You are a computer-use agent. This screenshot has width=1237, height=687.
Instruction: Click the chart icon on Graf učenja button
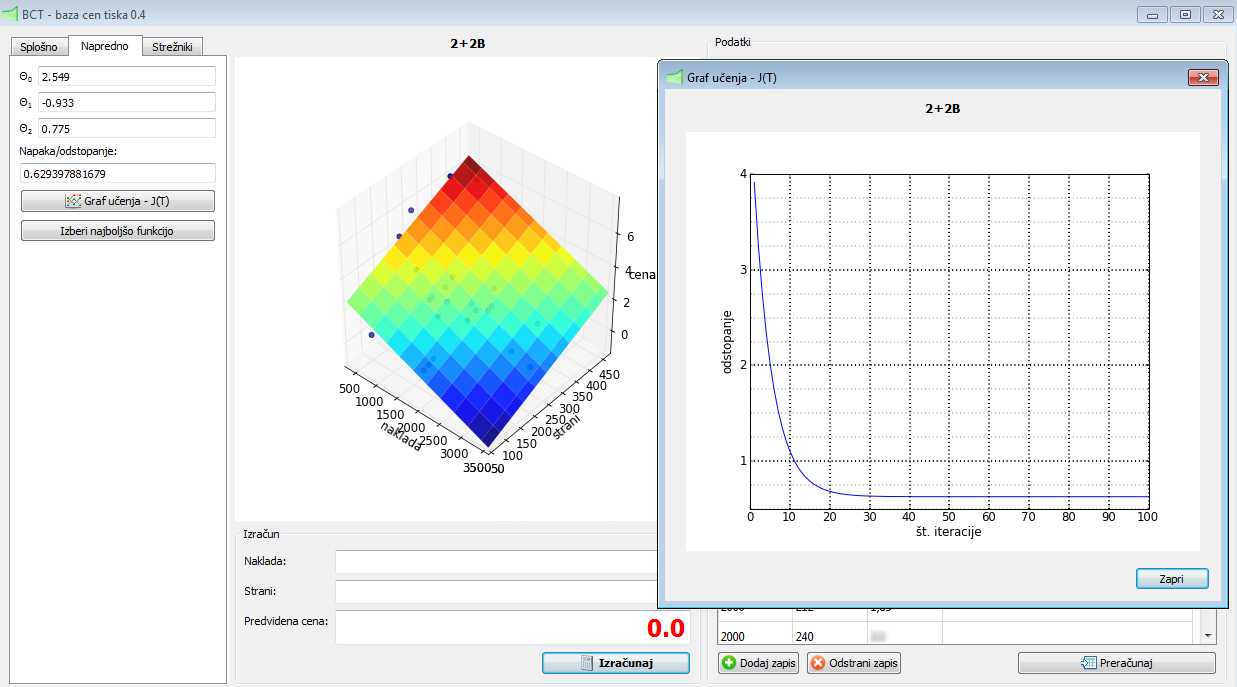pos(72,201)
